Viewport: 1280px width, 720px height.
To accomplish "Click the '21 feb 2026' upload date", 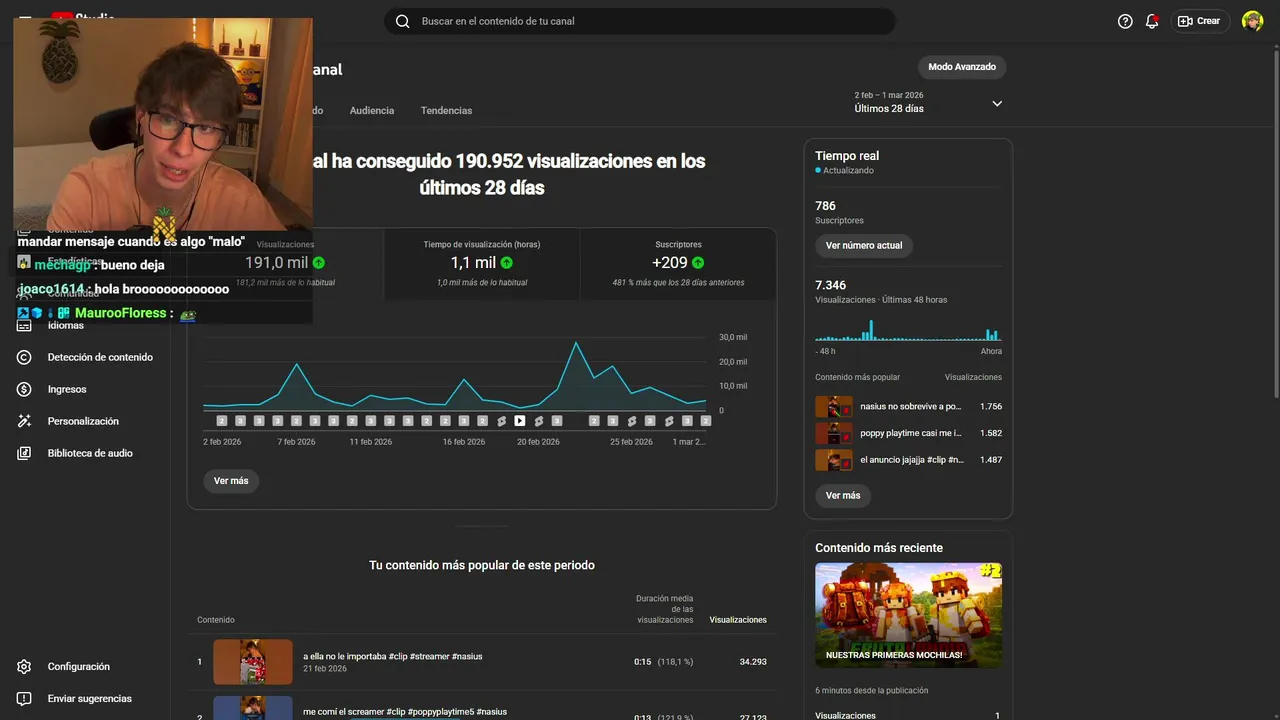I will pos(325,668).
